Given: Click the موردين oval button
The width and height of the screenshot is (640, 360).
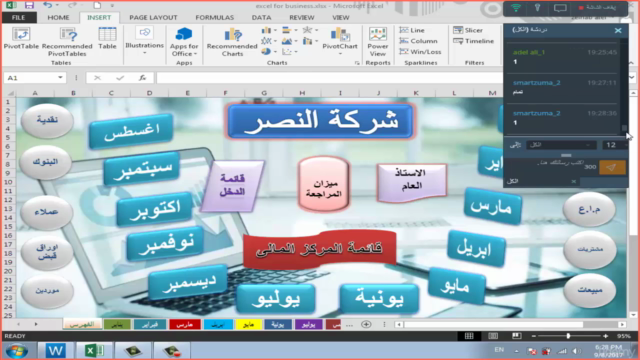Looking at the screenshot, I should [47, 291].
